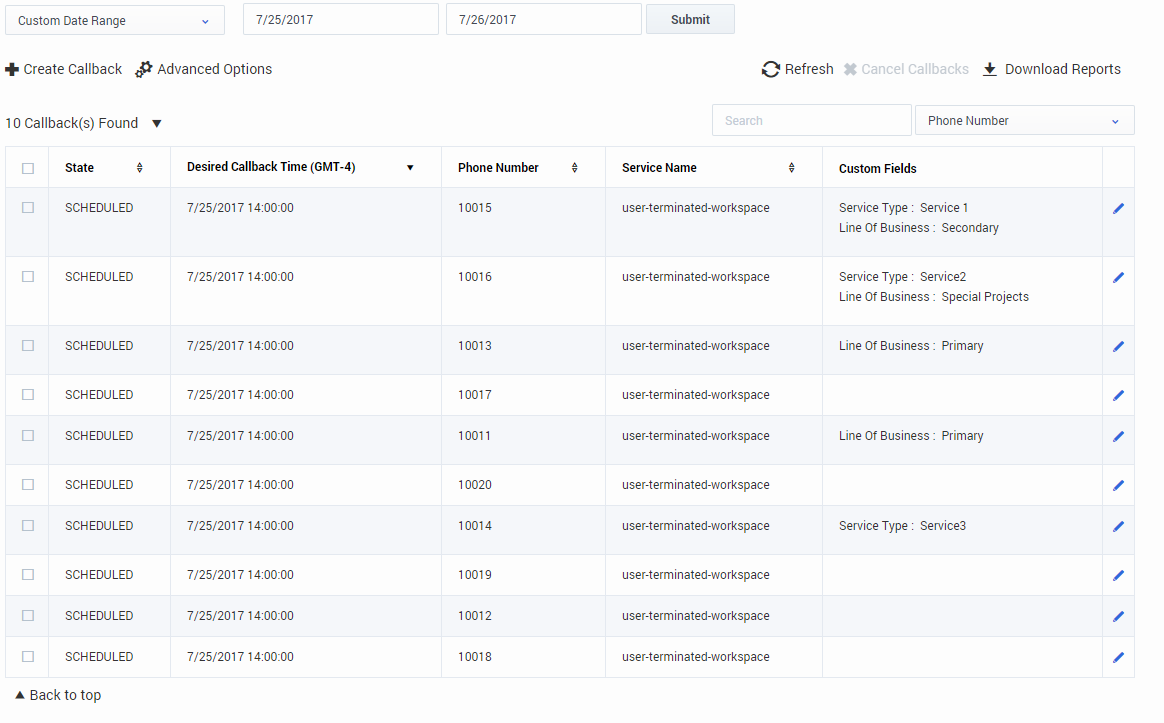Image resolution: width=1164 pixels, height=723 pixels.
Task: Click the Phone Number column header text
Action: (x=498, y=168)
